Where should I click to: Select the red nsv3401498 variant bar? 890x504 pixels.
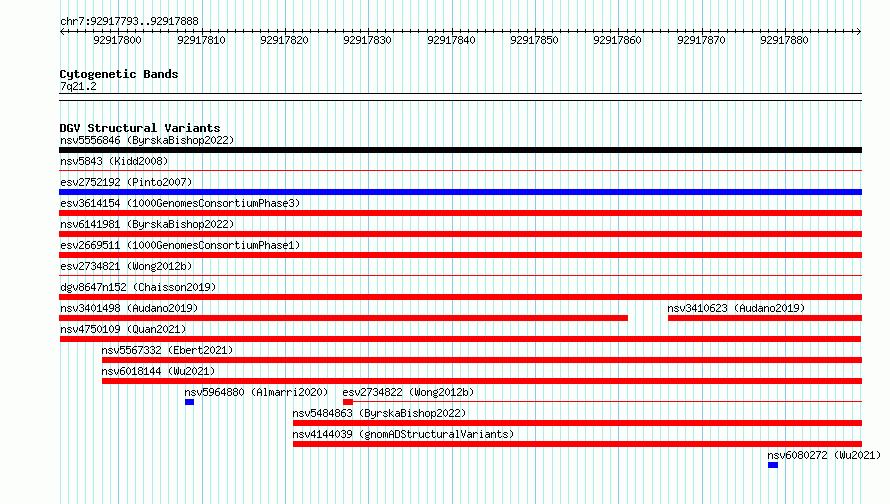point(343,318)
